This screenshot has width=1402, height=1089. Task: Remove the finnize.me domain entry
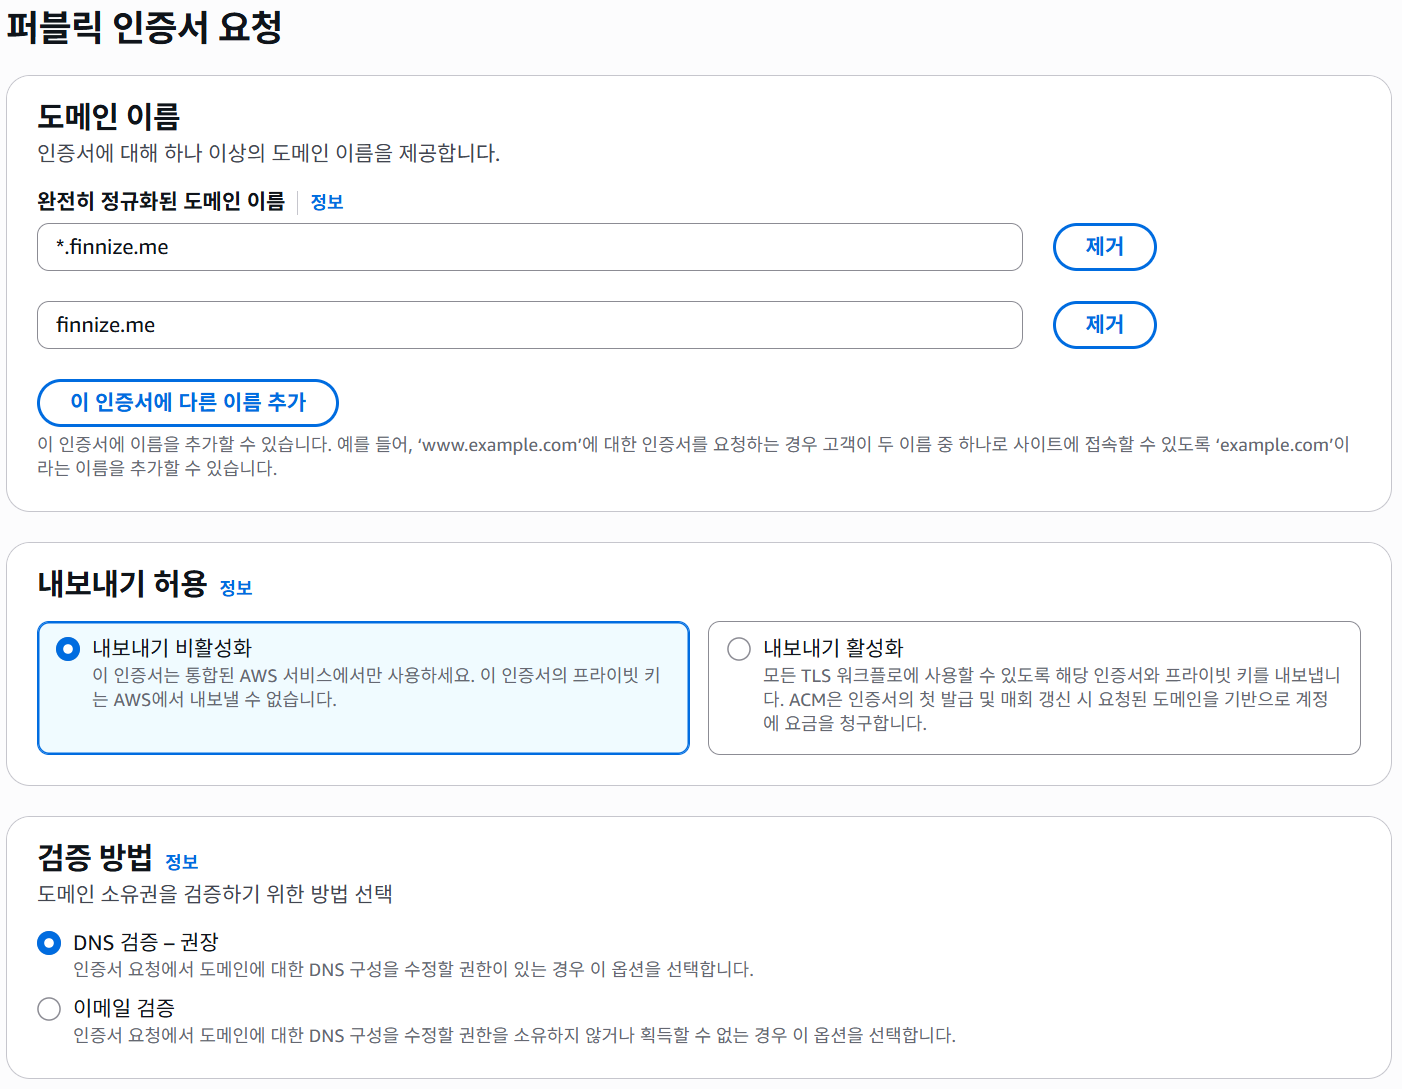1104,325
